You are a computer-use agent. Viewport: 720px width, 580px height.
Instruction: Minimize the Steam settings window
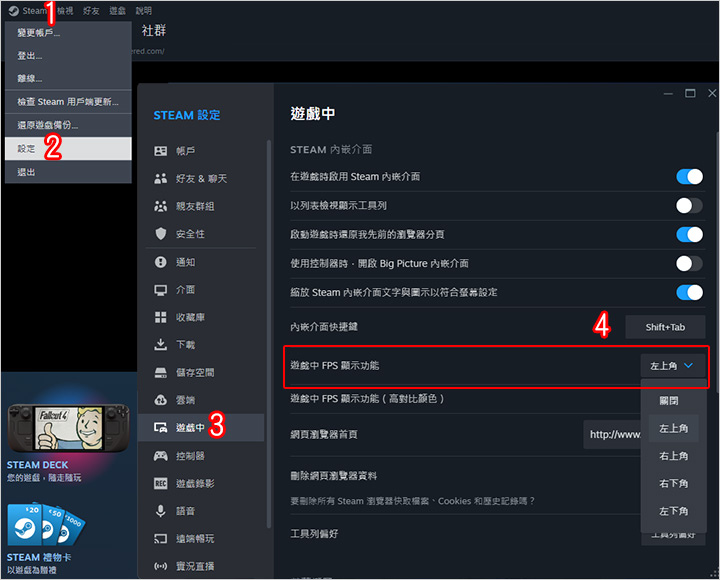point(668,93)
